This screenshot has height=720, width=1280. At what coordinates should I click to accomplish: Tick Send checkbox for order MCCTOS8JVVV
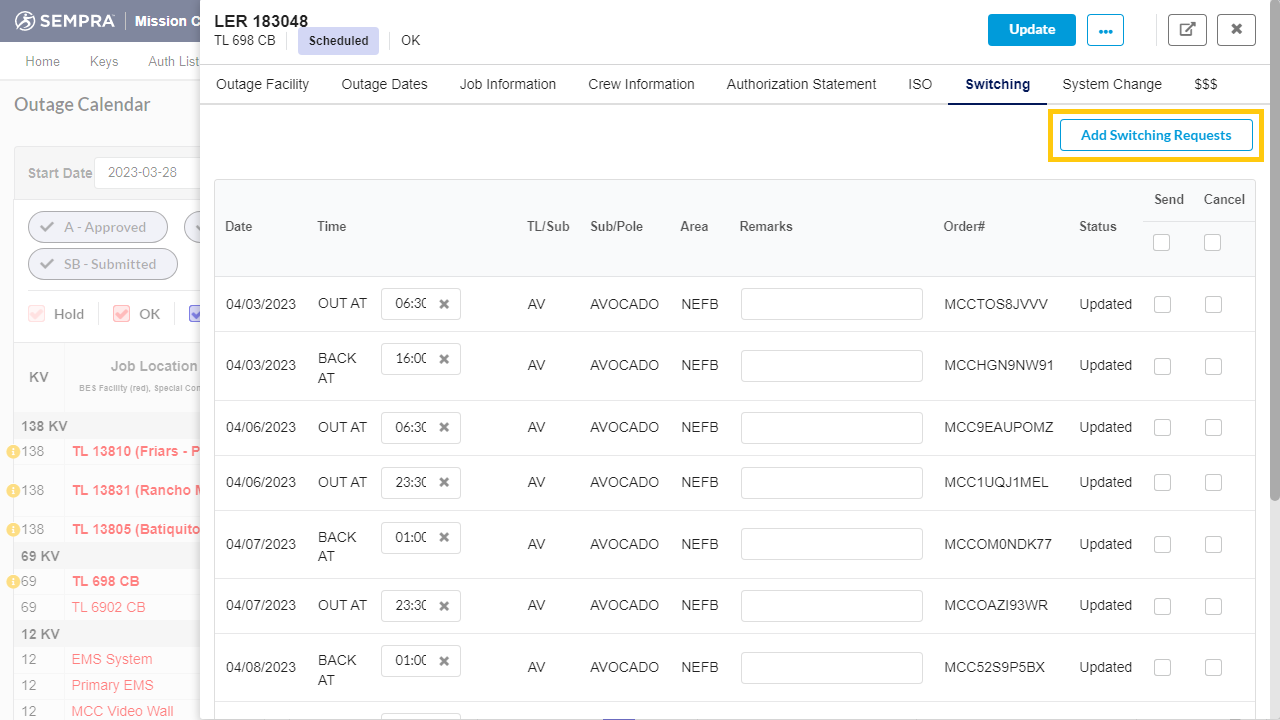click(x=1162, y=305)
